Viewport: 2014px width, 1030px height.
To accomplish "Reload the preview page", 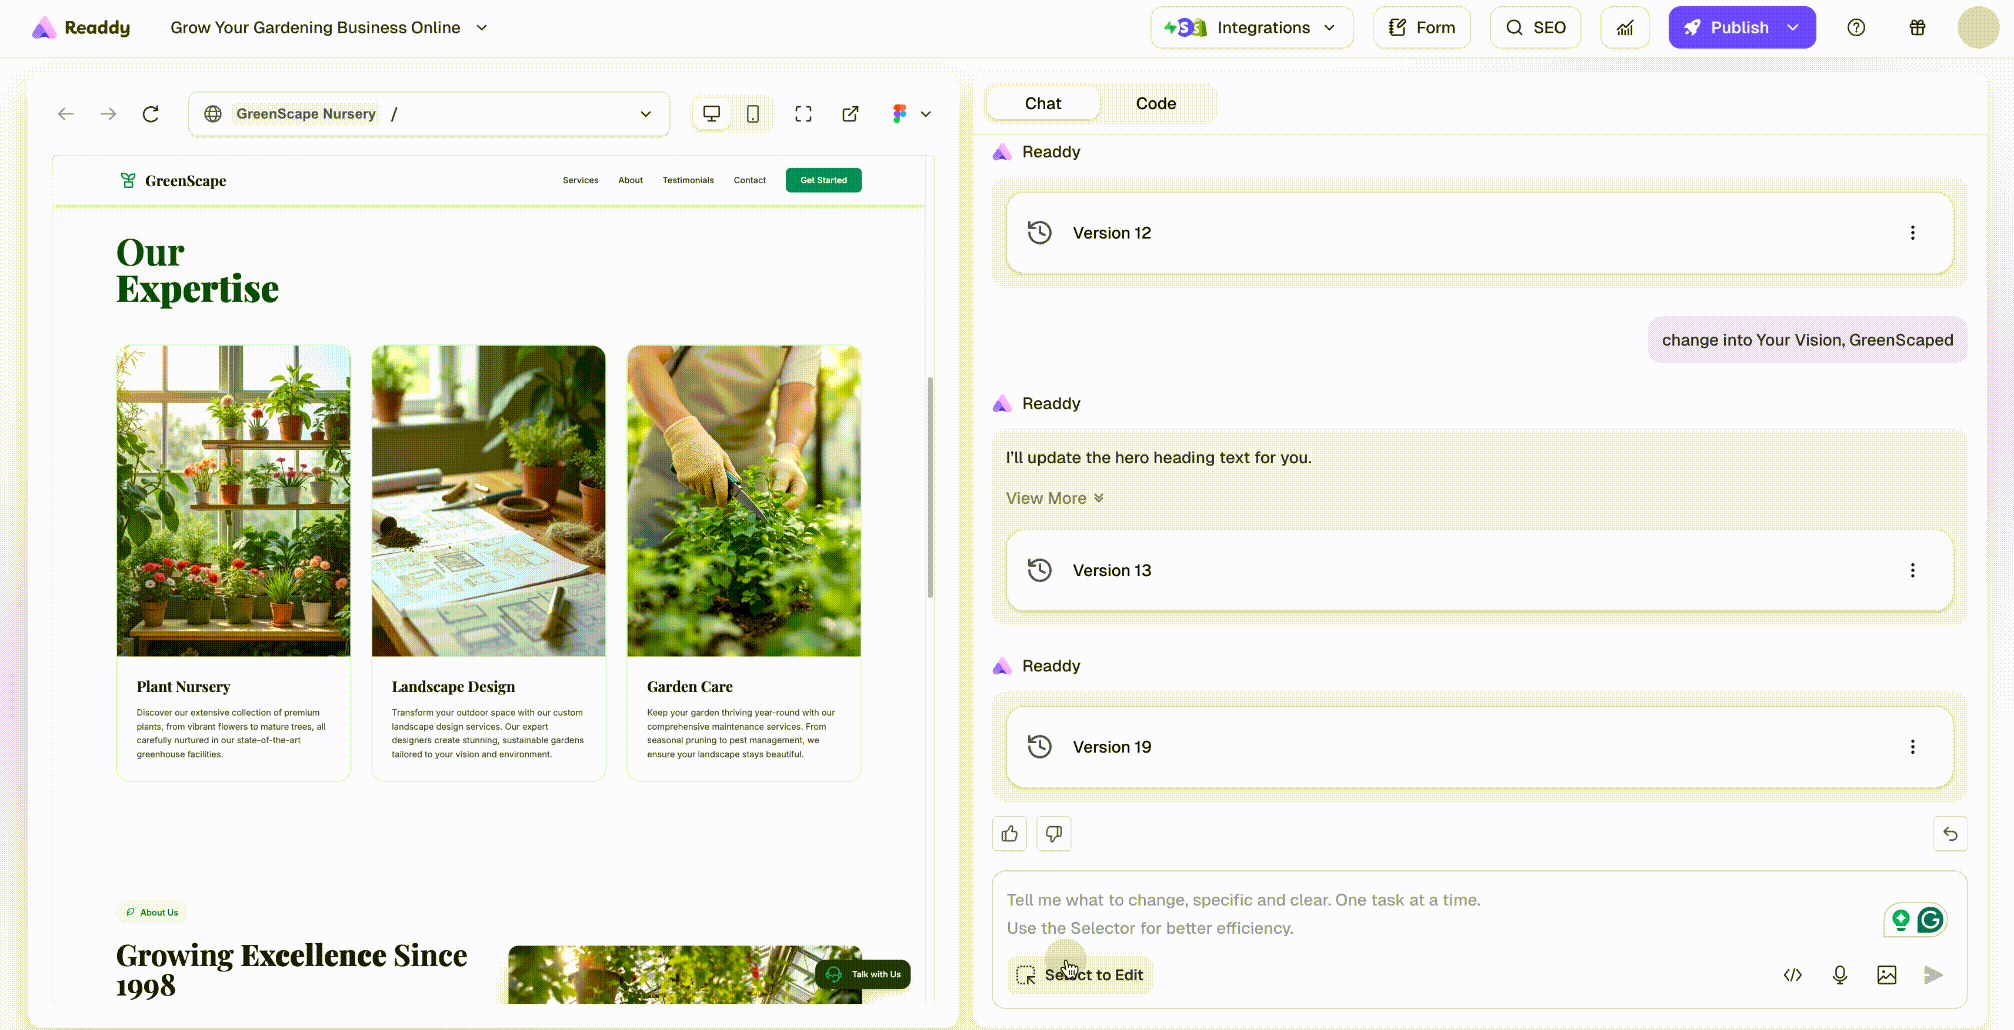I will point(151,114).
